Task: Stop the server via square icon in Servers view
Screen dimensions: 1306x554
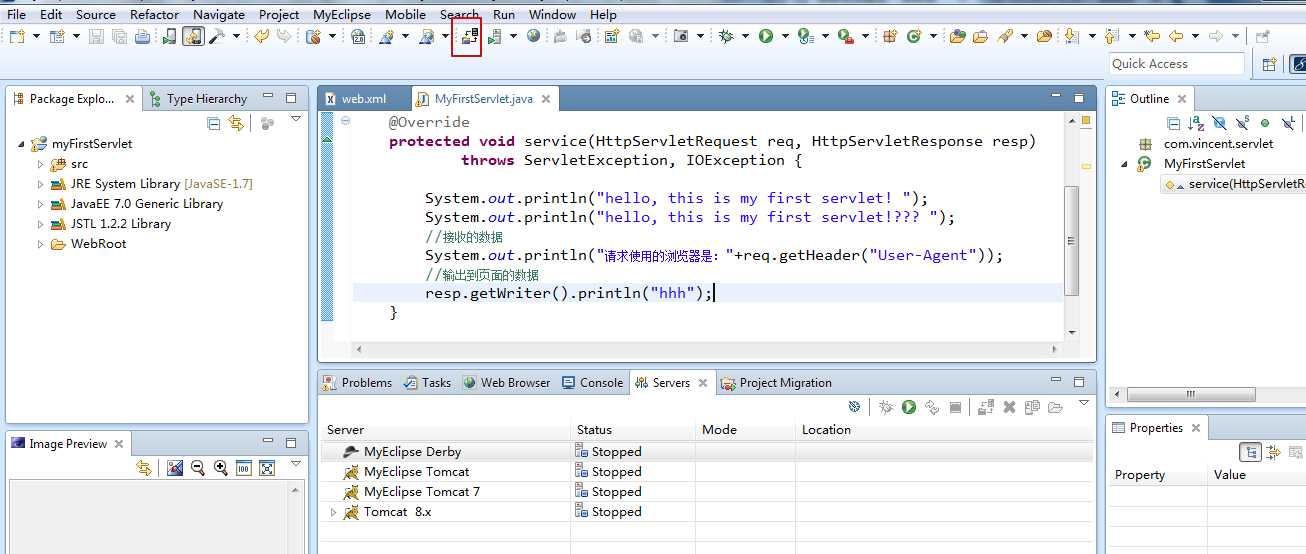Action: point(955,407)
